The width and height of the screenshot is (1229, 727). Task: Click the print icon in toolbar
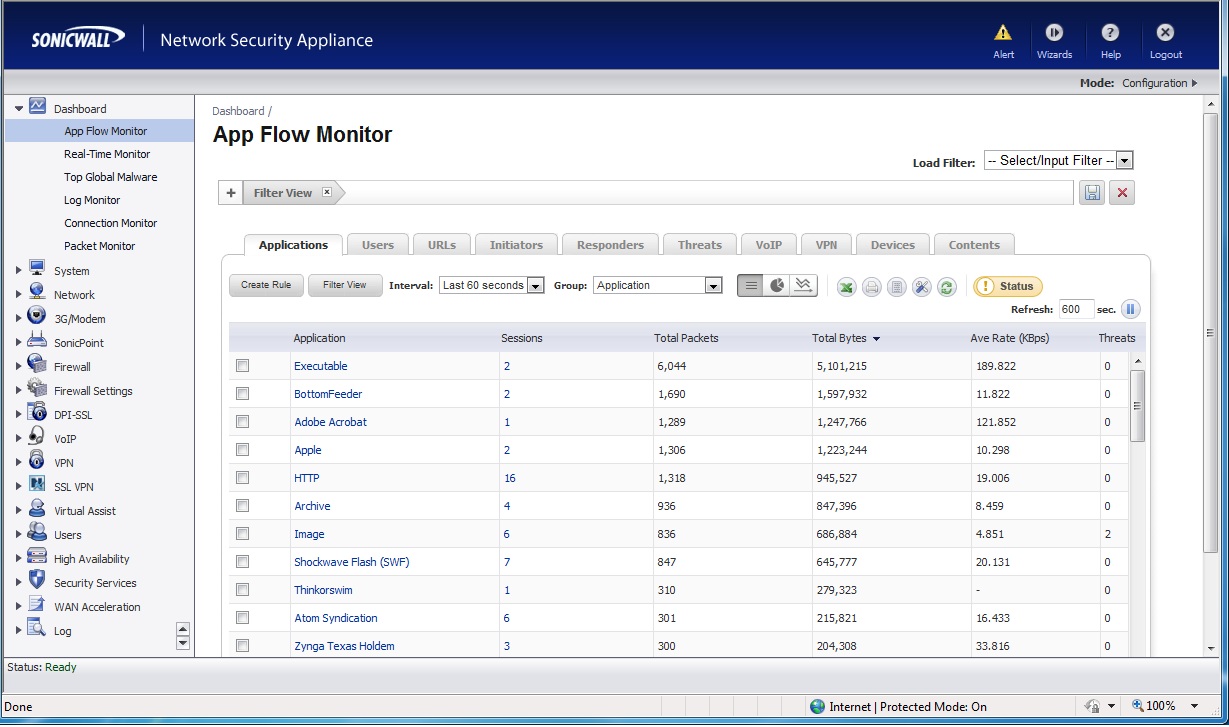[x=871, y=287]
